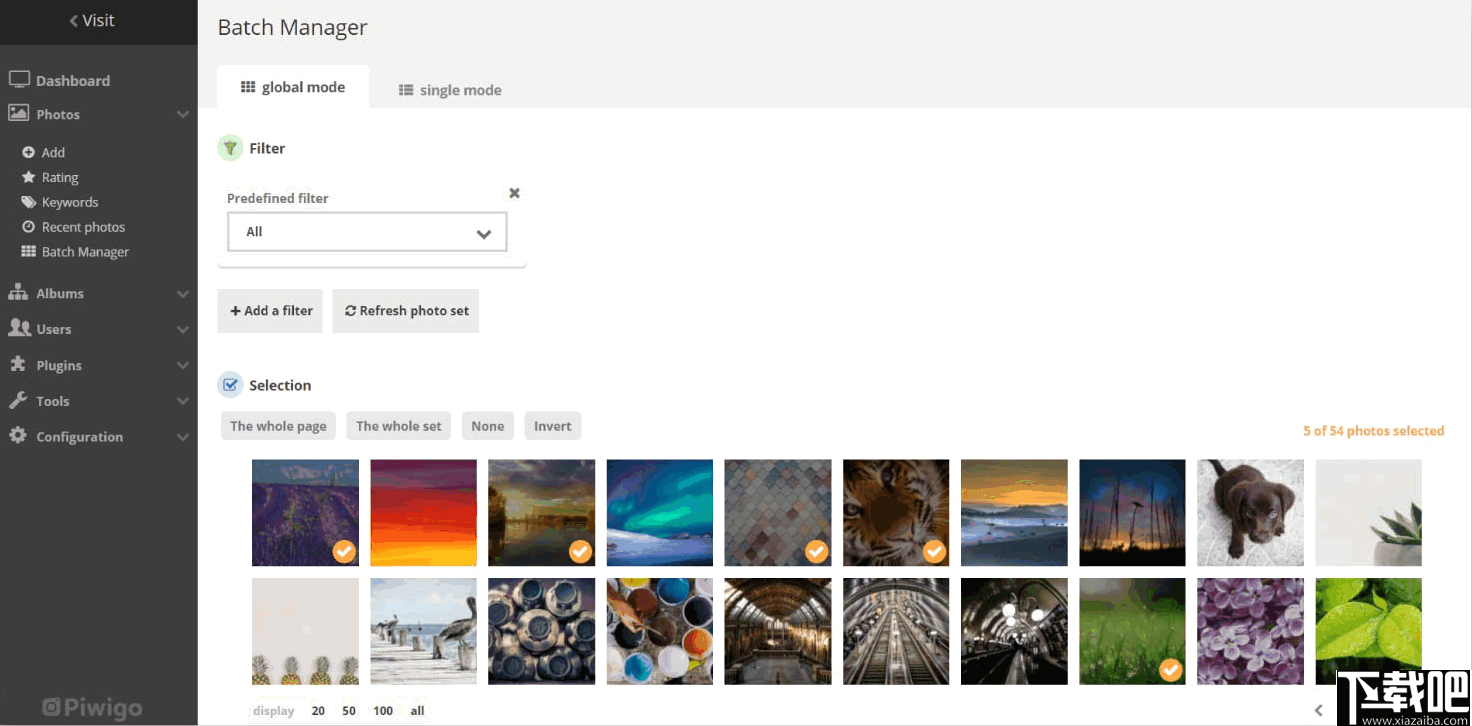Click the Invert selection button
Screen dimensions: 1472x726
click(x=552, y=426)
